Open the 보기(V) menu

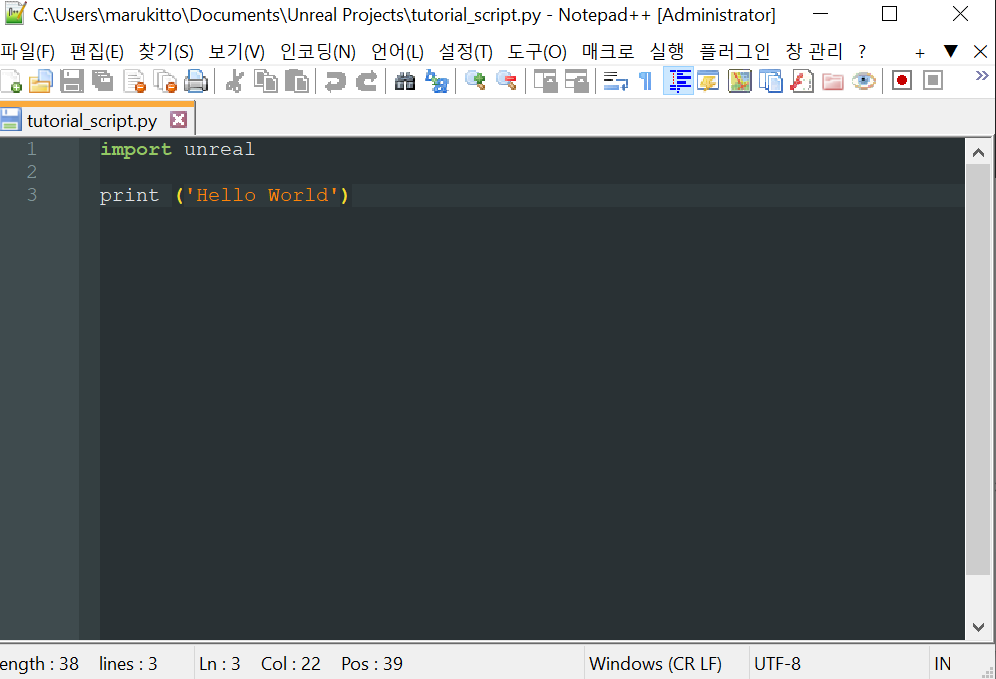click(x=236, y=51)
